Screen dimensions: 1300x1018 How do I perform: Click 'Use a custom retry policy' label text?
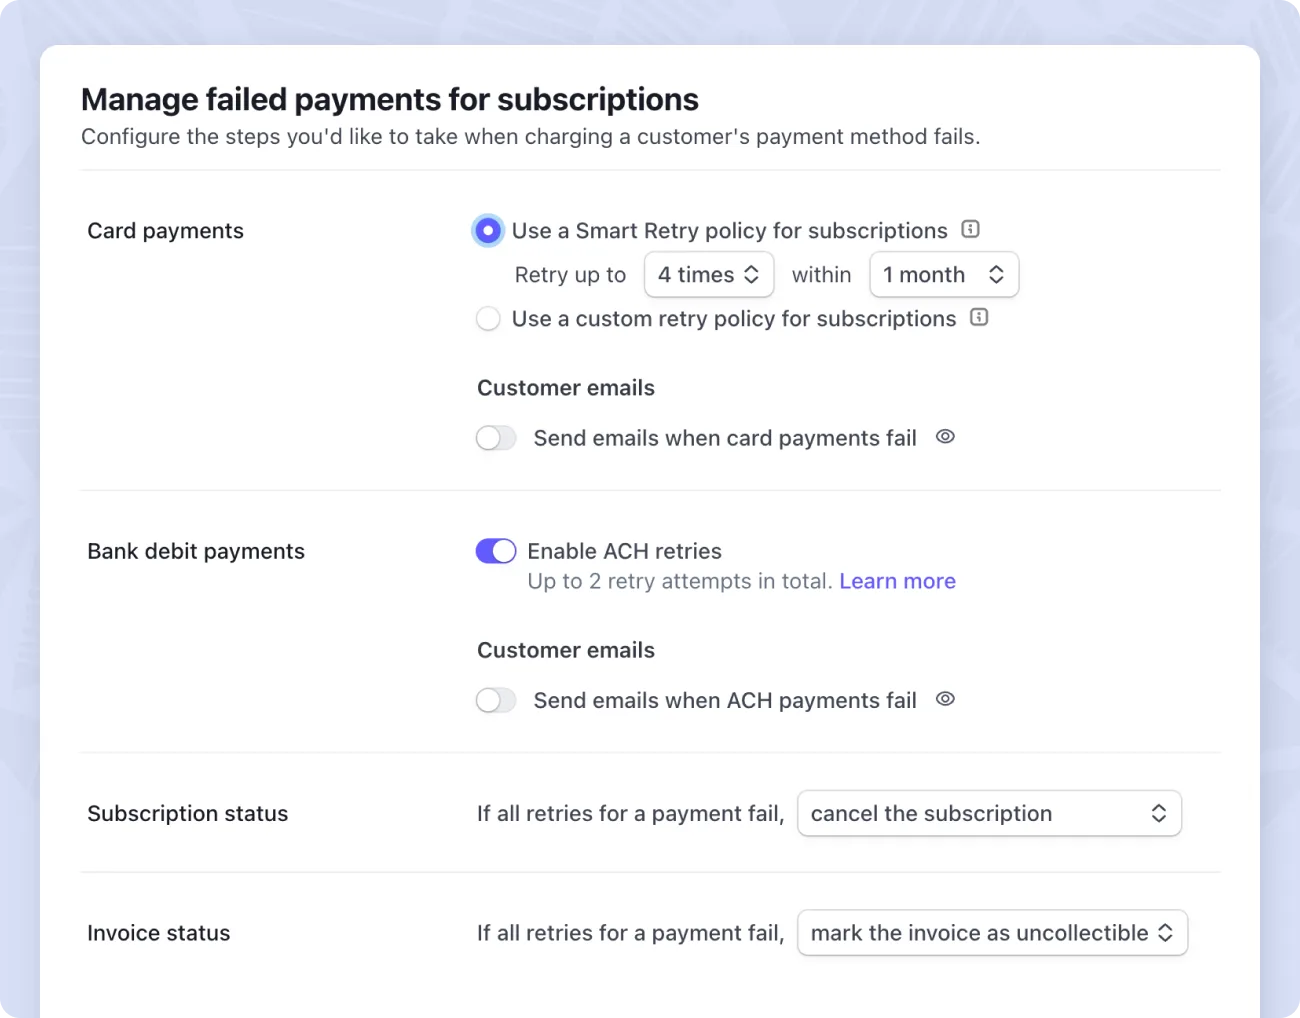734,319
